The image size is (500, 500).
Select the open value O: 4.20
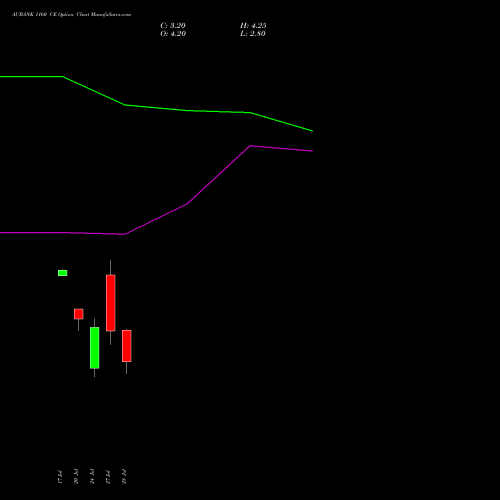coord(173,34)
